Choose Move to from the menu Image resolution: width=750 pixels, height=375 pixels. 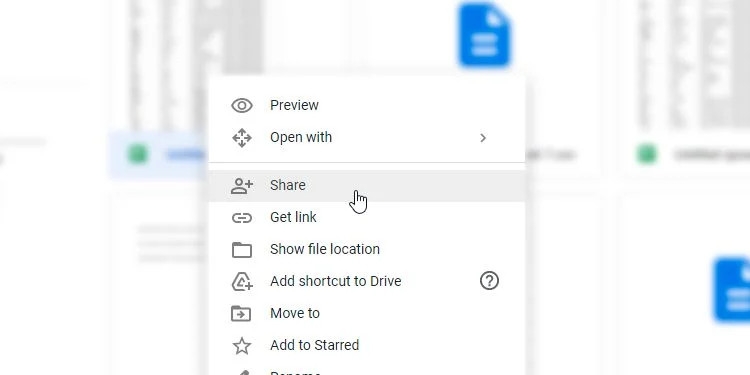(x=367, y=313)
